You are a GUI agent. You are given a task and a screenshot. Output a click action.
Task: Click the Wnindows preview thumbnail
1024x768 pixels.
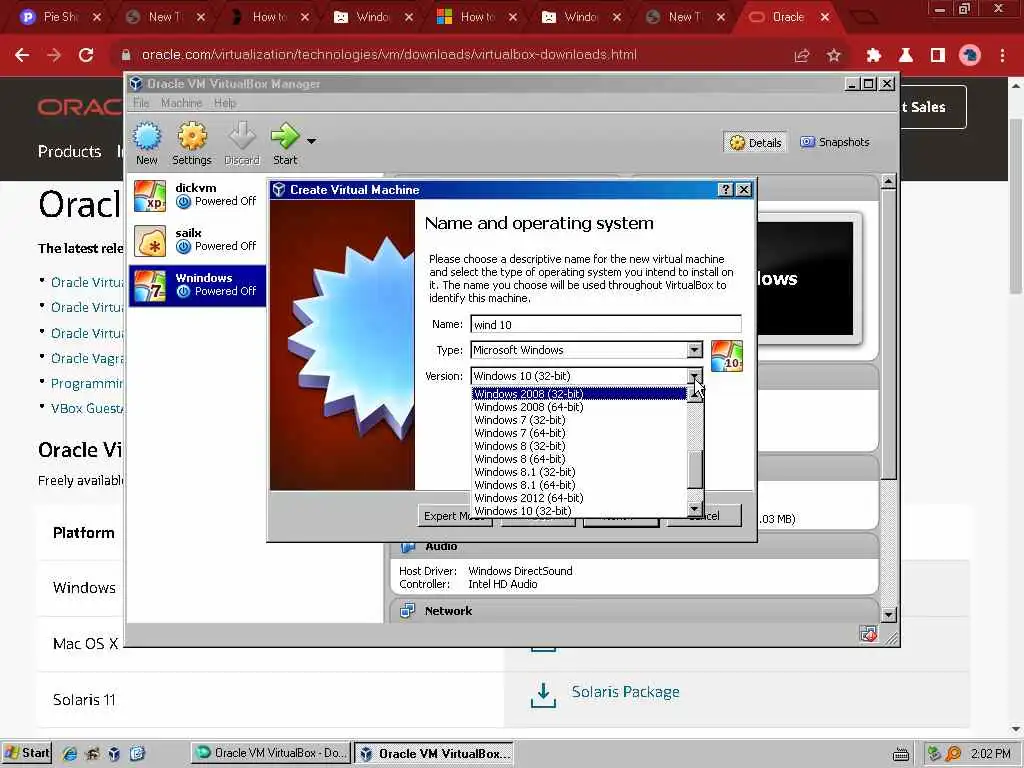click(805, 279)
